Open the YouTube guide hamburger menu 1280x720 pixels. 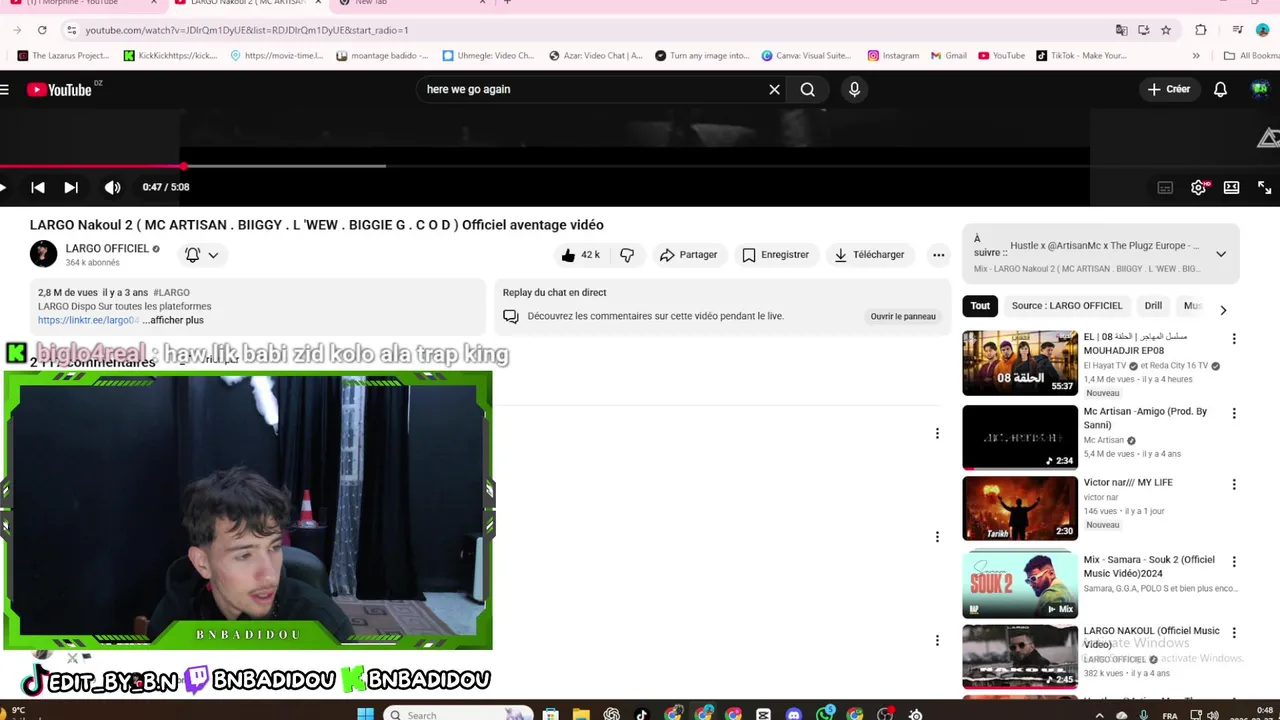(5, 90)
